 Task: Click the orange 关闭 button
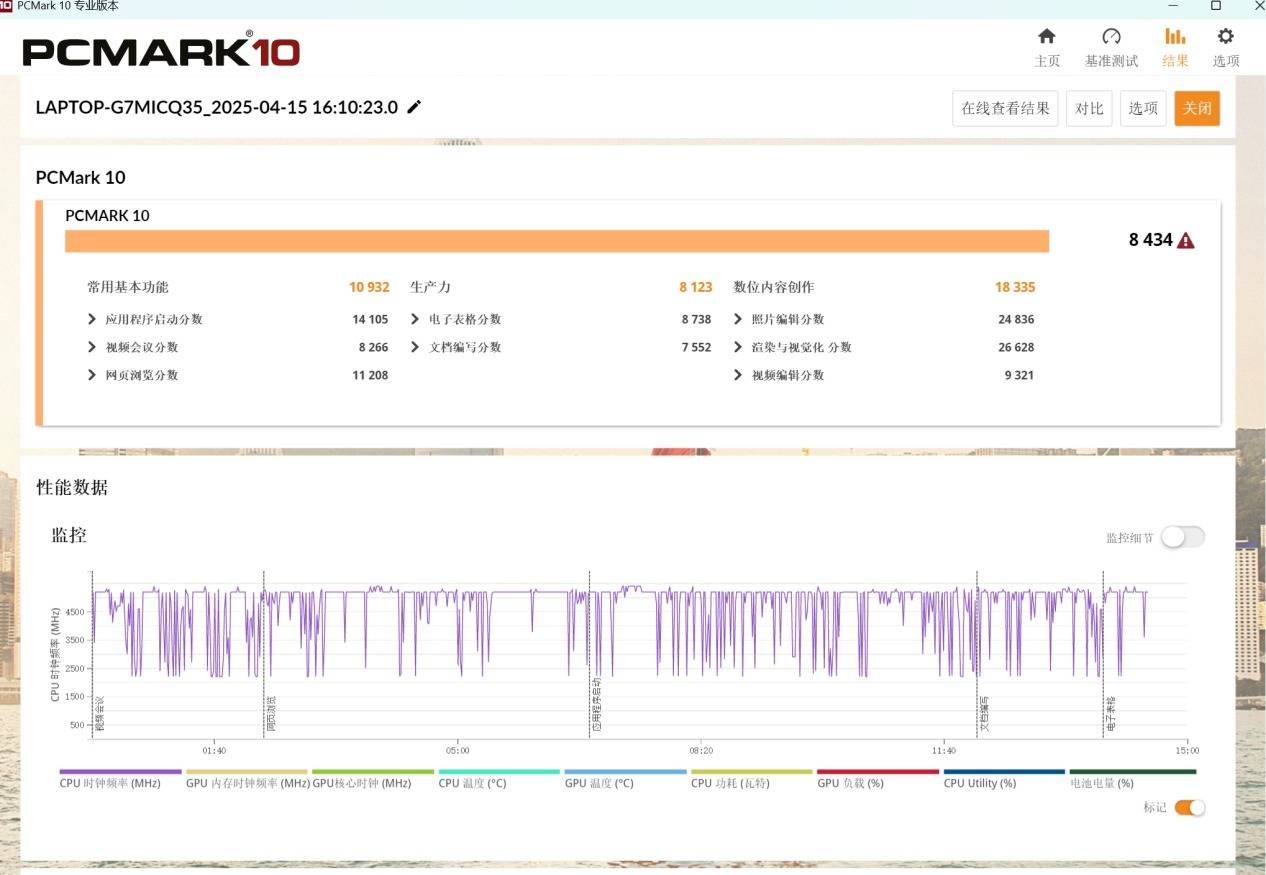[x=1197, y=108]
